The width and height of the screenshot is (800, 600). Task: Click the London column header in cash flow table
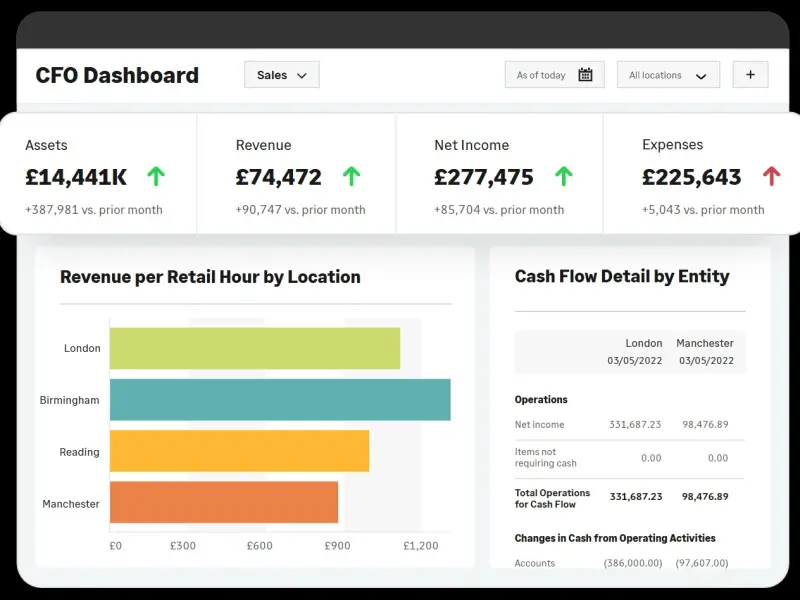(x=643, y=343)
